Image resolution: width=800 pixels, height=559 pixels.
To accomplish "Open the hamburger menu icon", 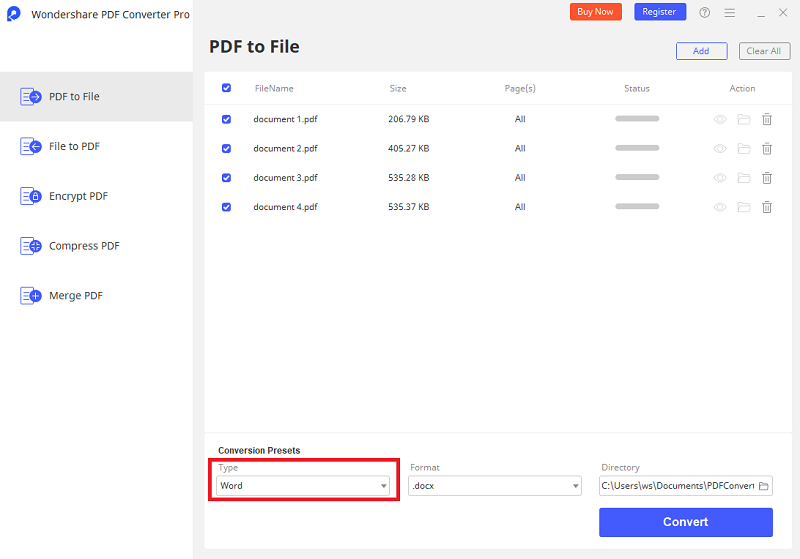I will pos(730,13).
